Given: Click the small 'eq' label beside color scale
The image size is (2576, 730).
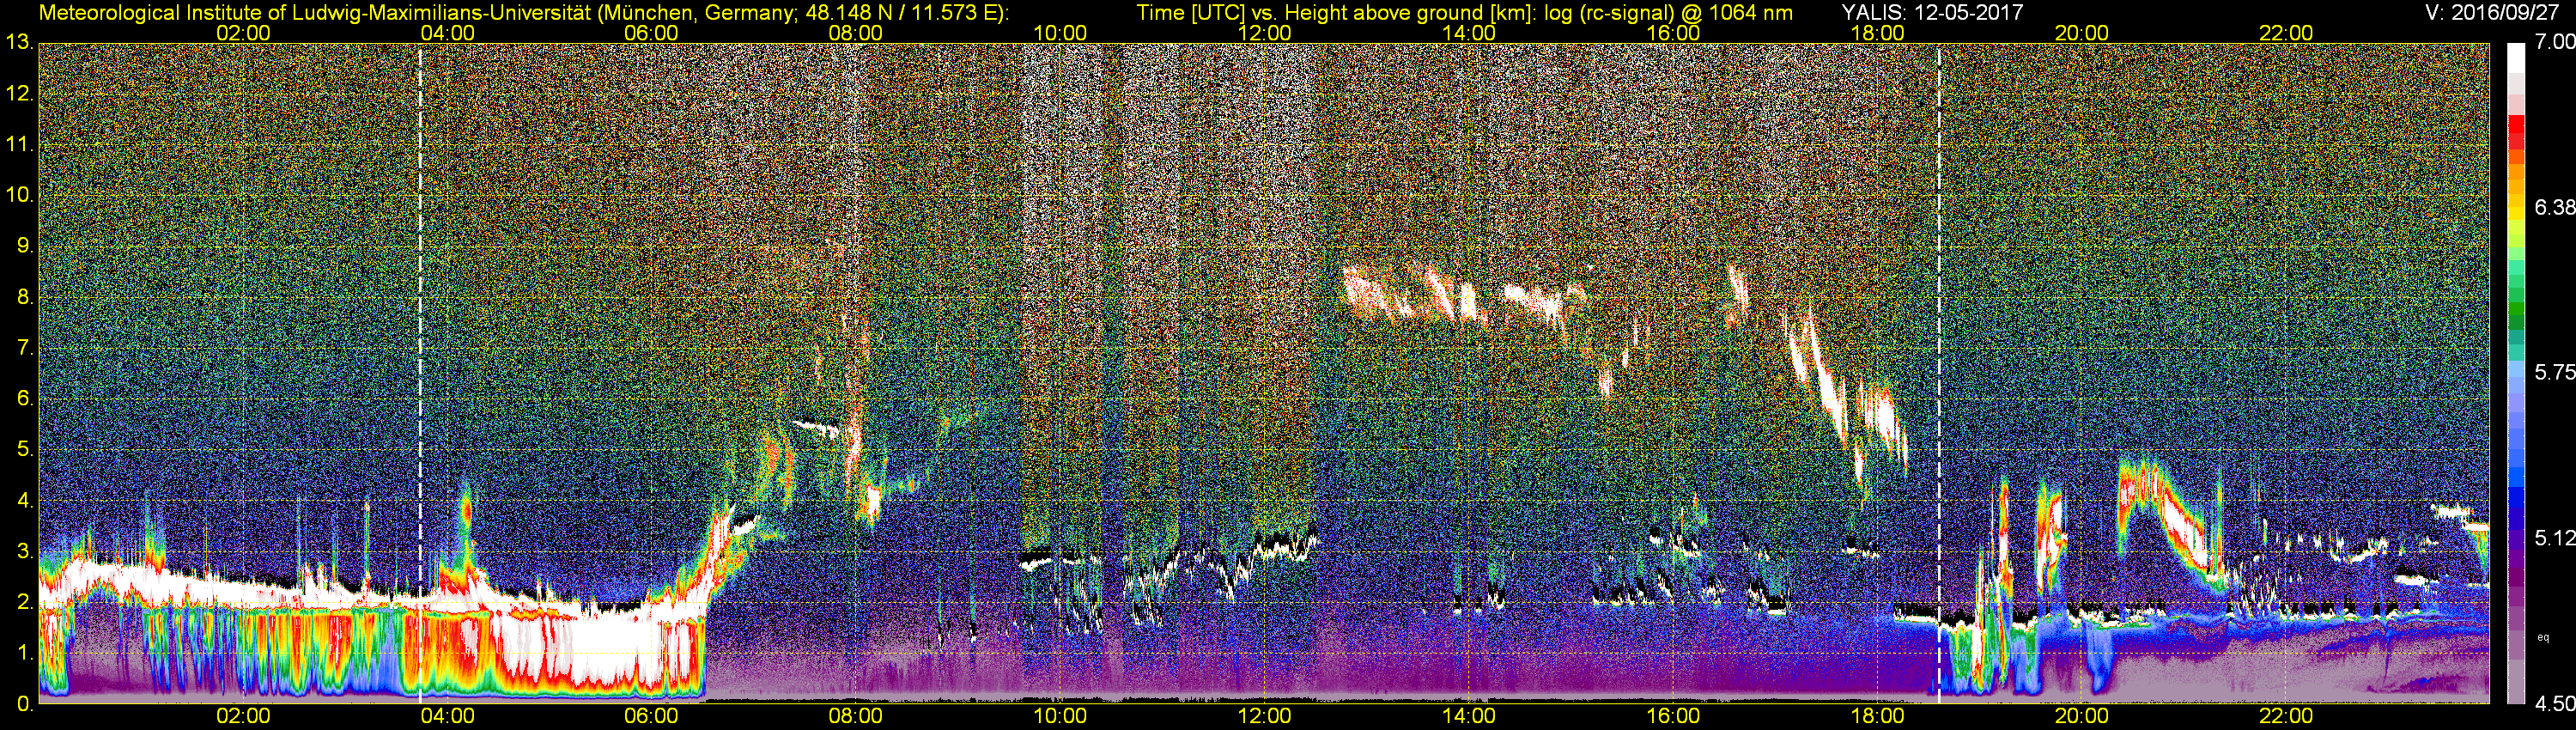Looking at the screenshot, I should (2544, 637).
